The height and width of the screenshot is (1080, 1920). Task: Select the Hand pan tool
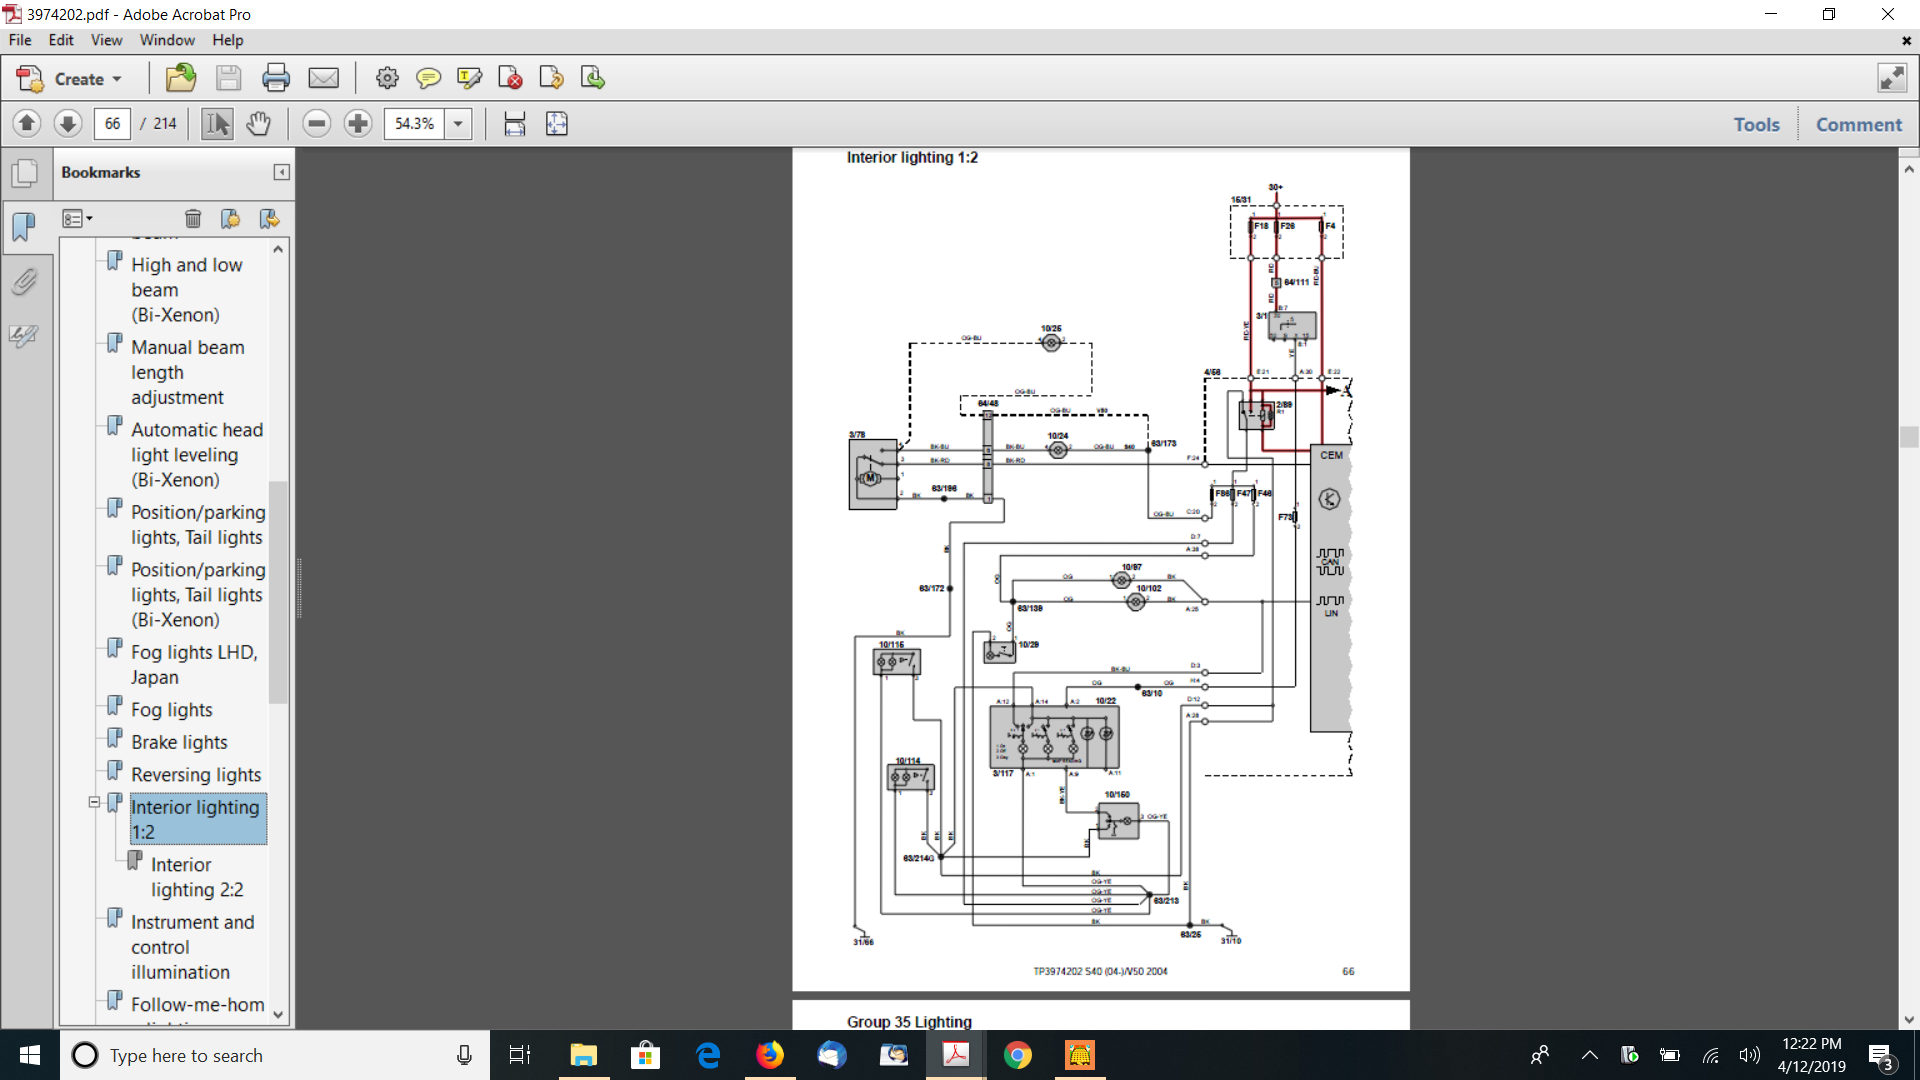point(258,124)
